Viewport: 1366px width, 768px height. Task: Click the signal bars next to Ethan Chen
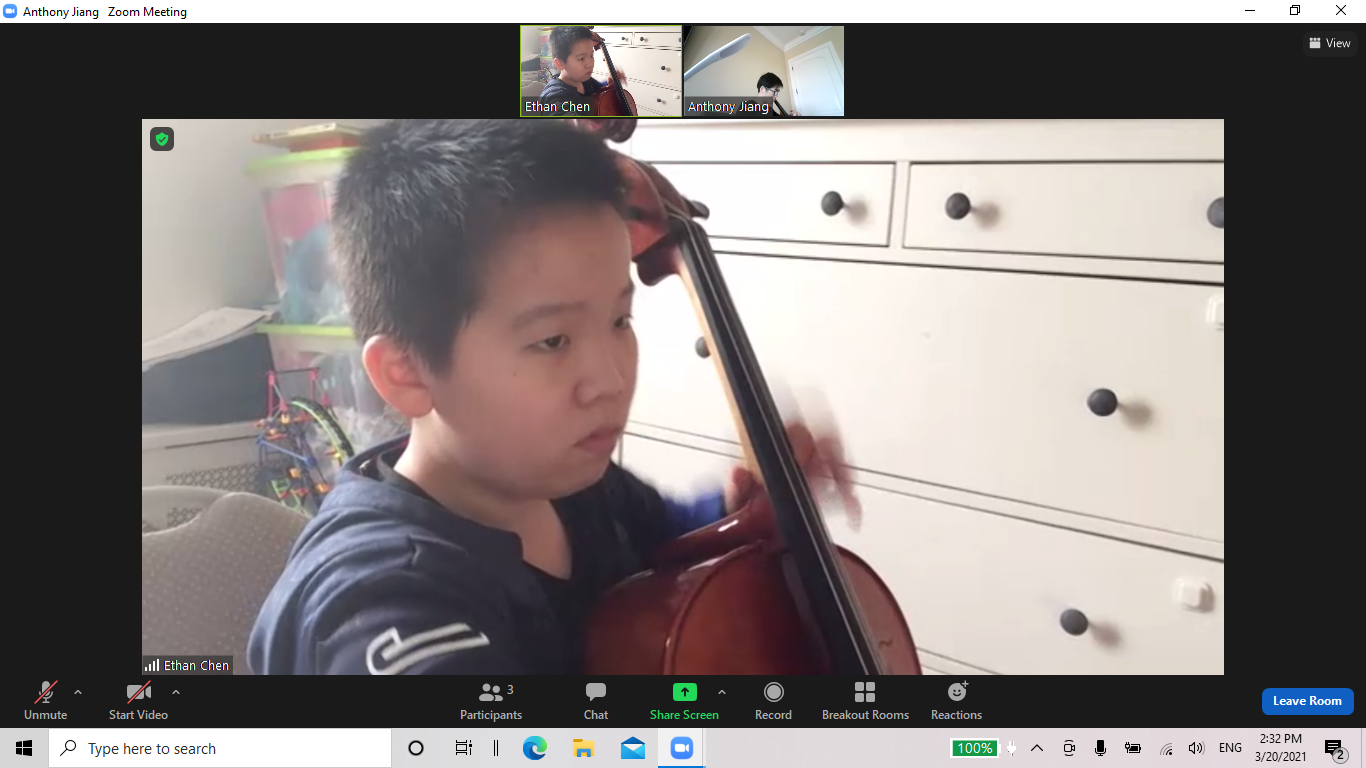tap(152, 665)
